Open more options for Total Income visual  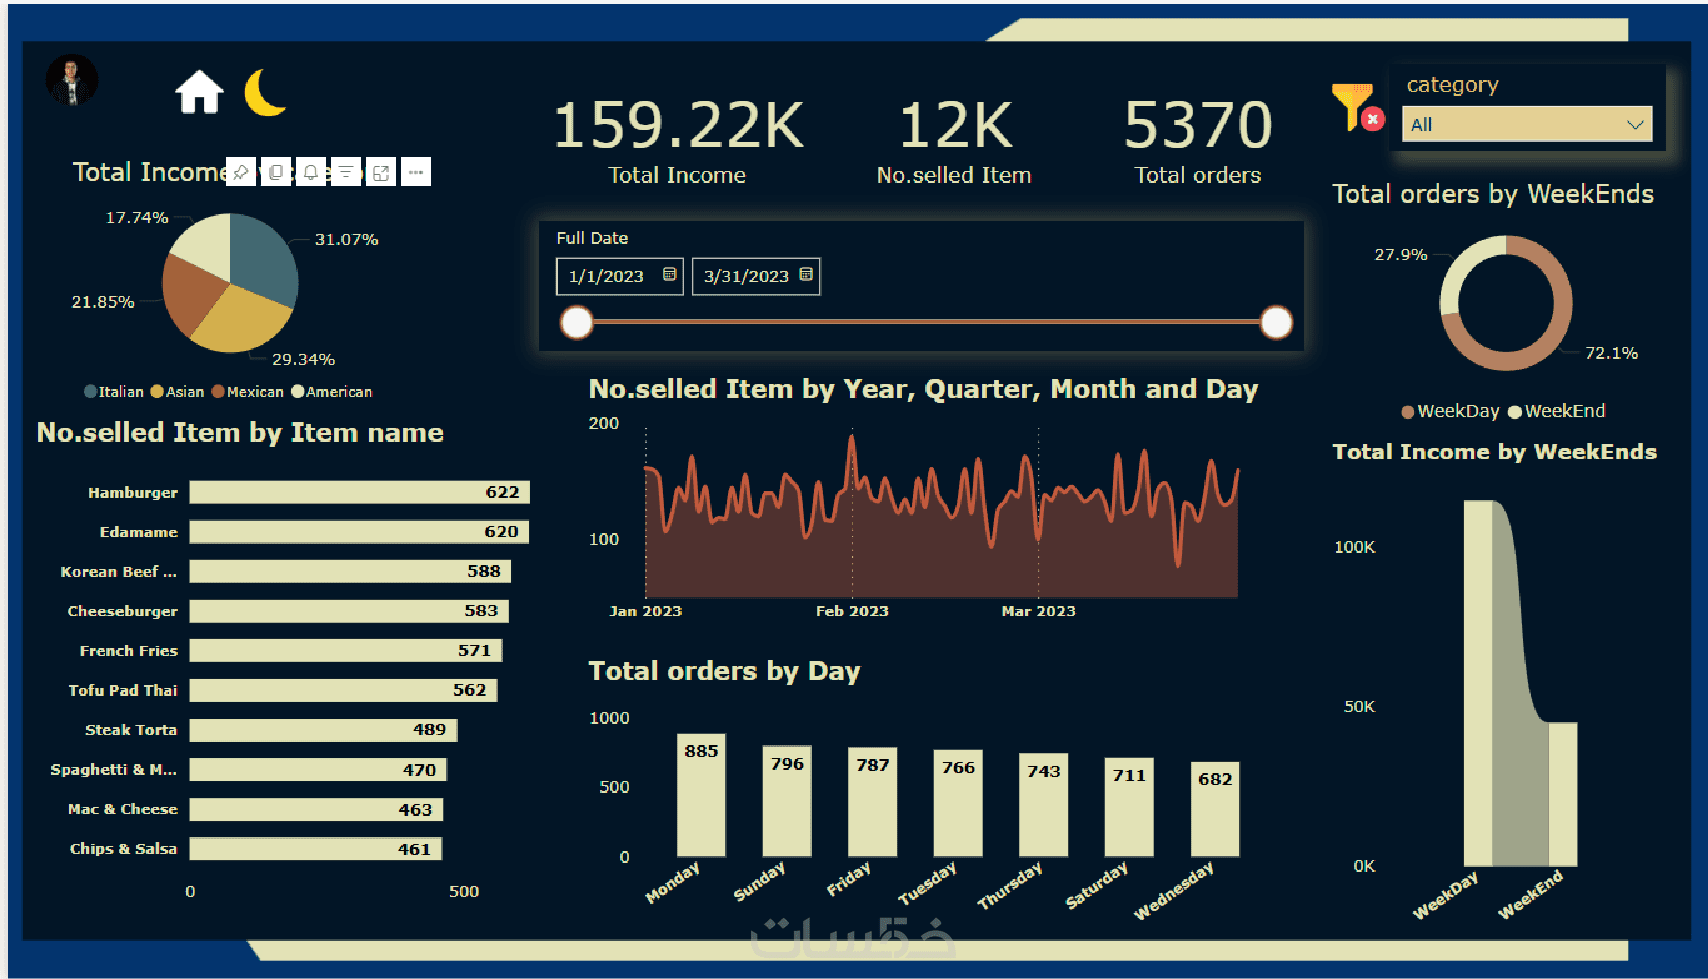(416, 172)
